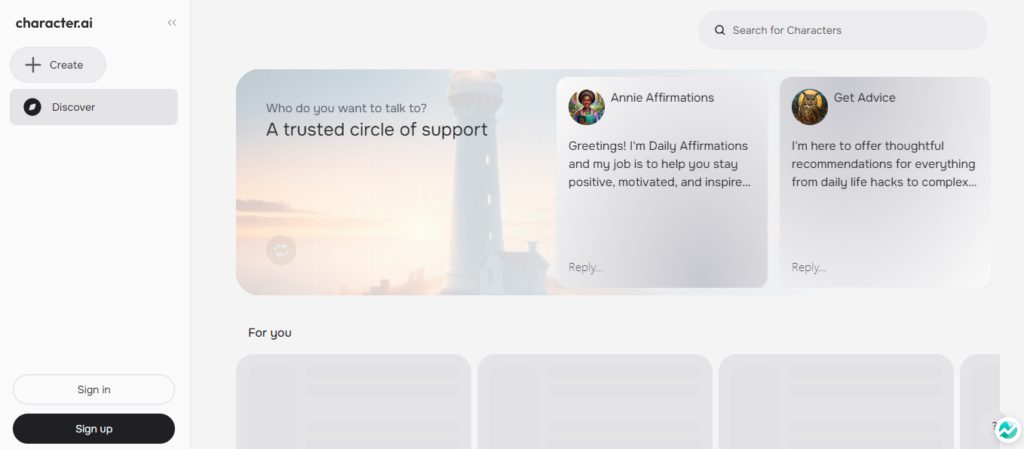This screenshot has width=1024, height=449.
Task: Focus the Search for Characters field
Action: (850, 30)
